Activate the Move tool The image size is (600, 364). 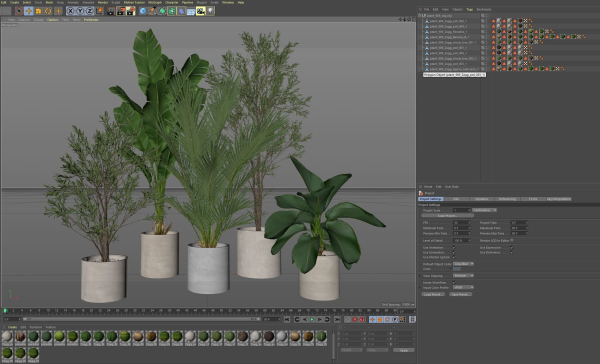click(28, 11)
